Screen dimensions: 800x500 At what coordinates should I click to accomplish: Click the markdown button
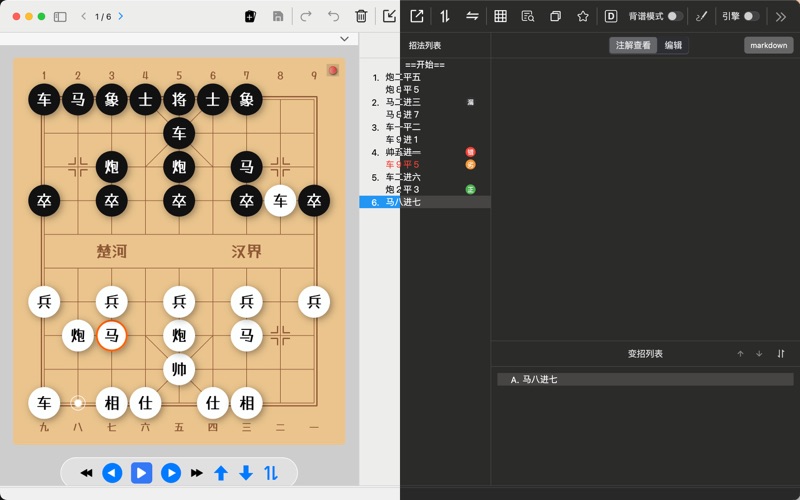pos(768,45)
